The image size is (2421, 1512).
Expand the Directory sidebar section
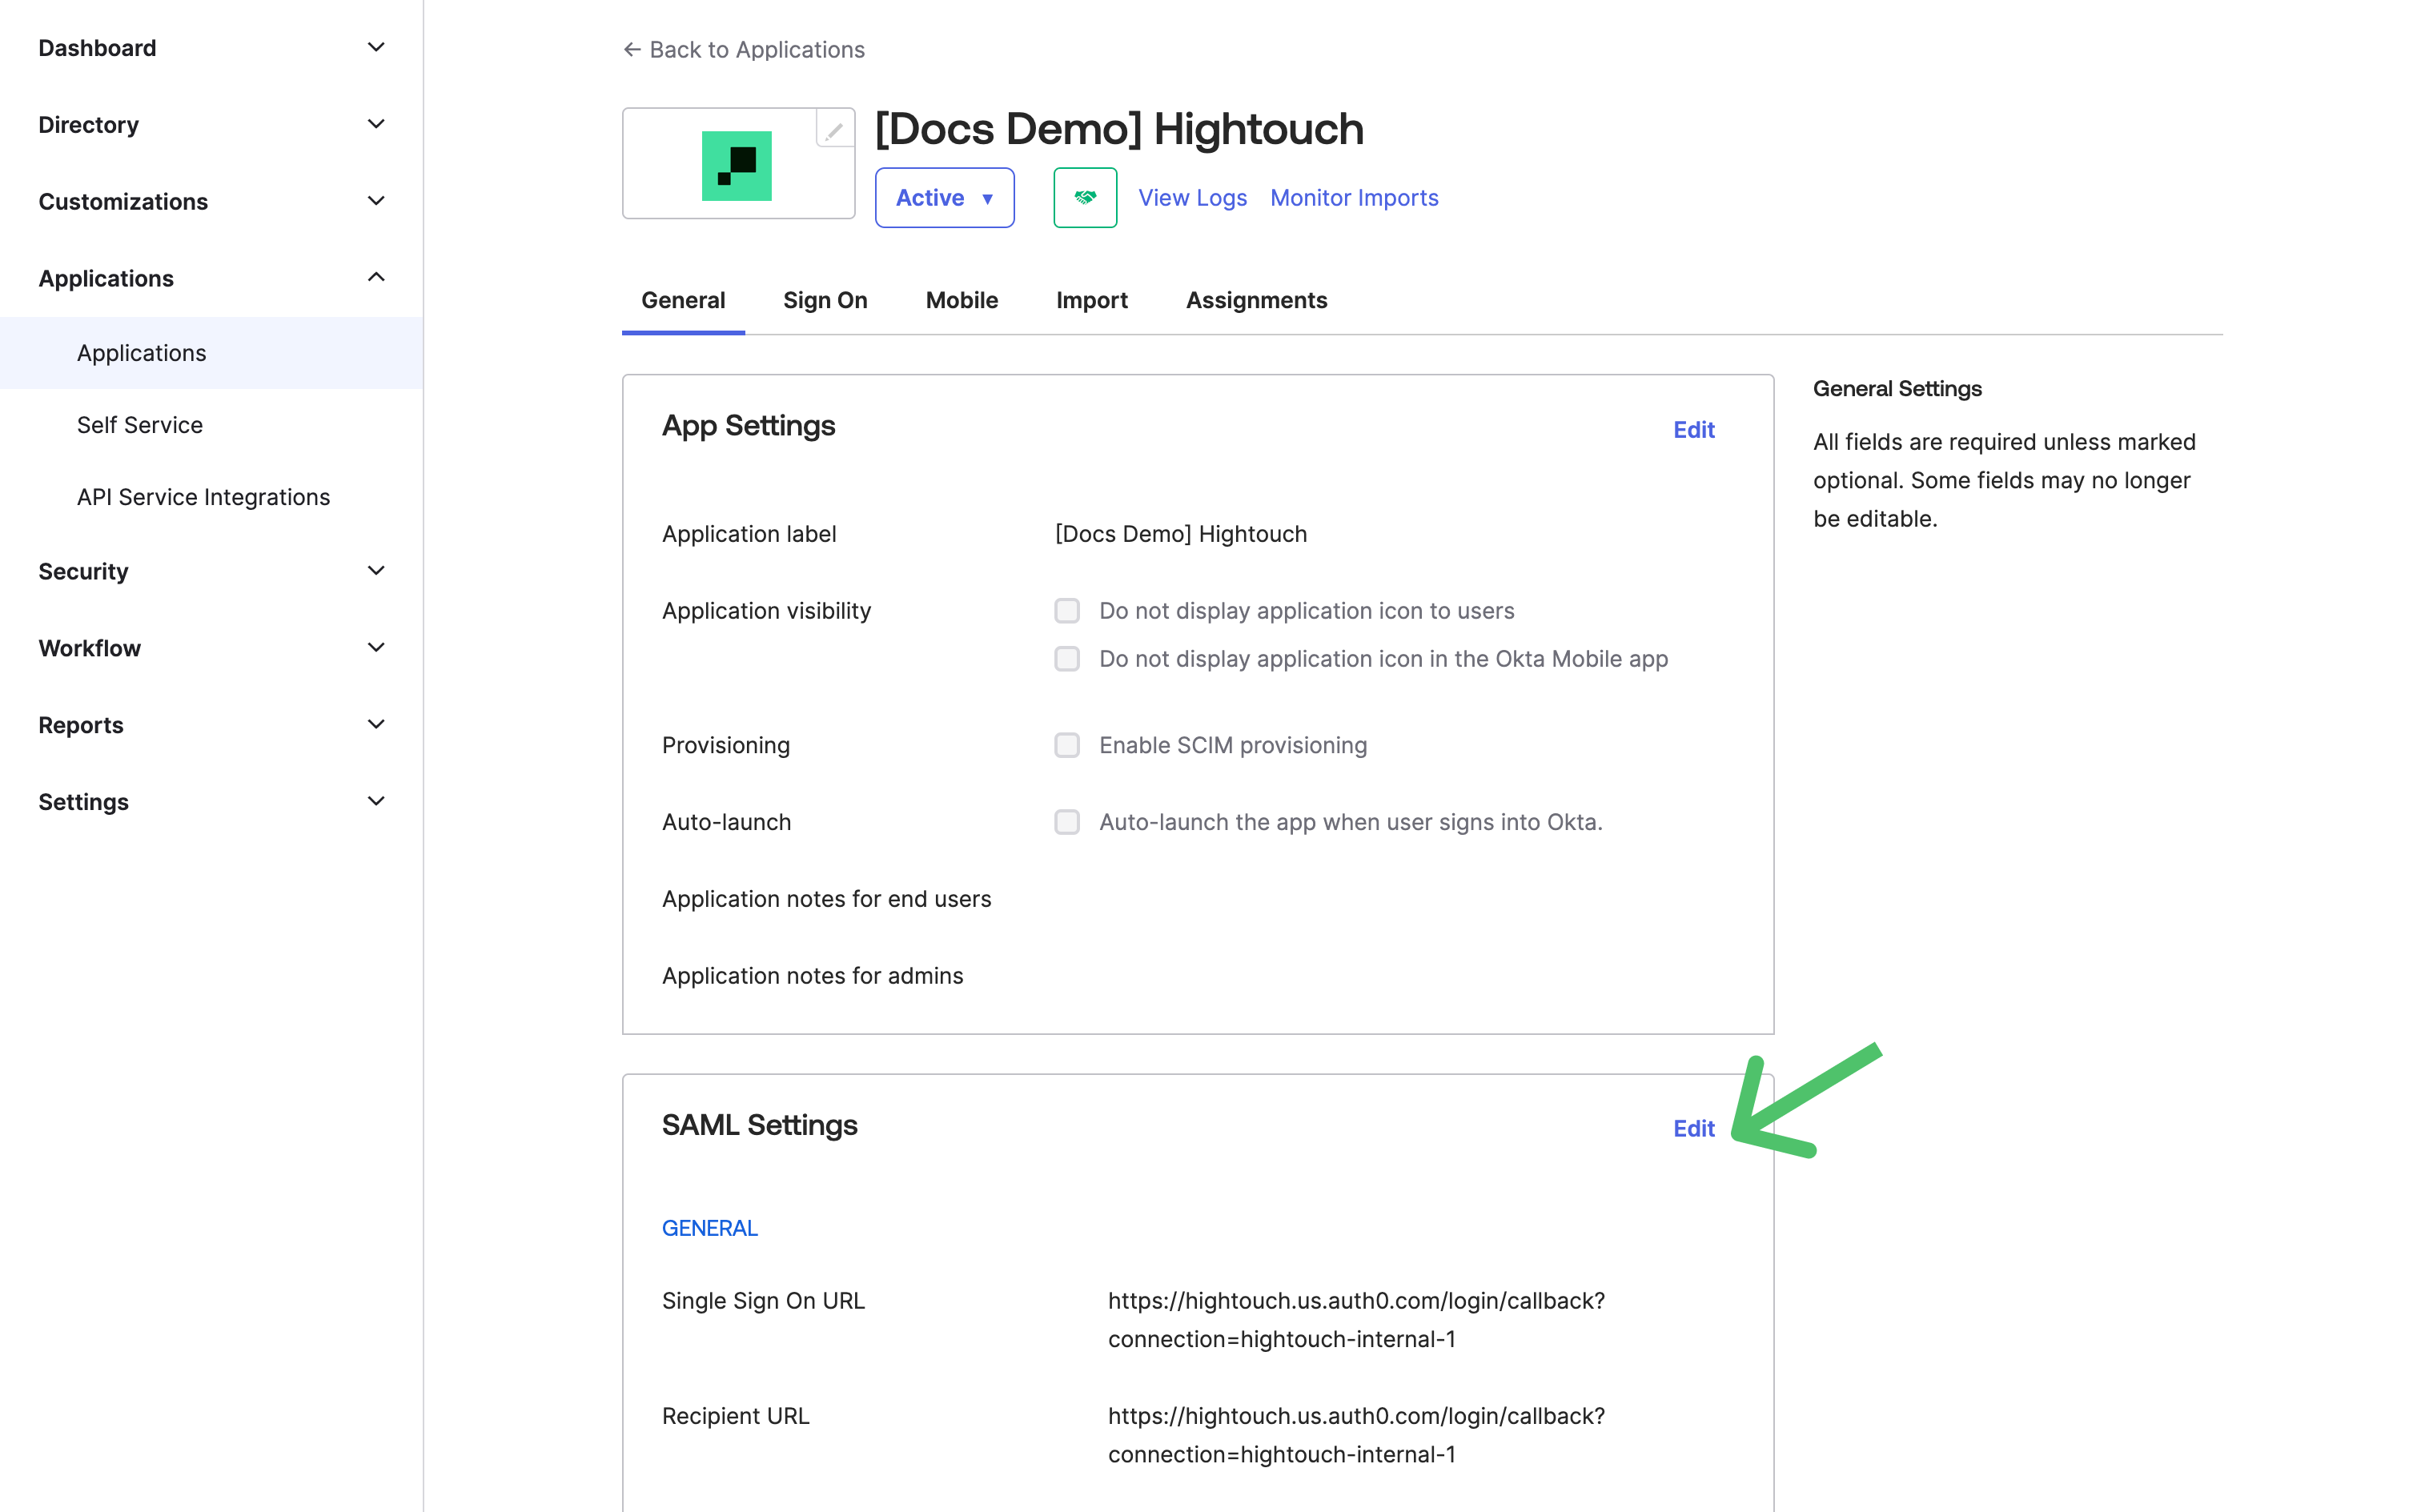click(376, 125)
